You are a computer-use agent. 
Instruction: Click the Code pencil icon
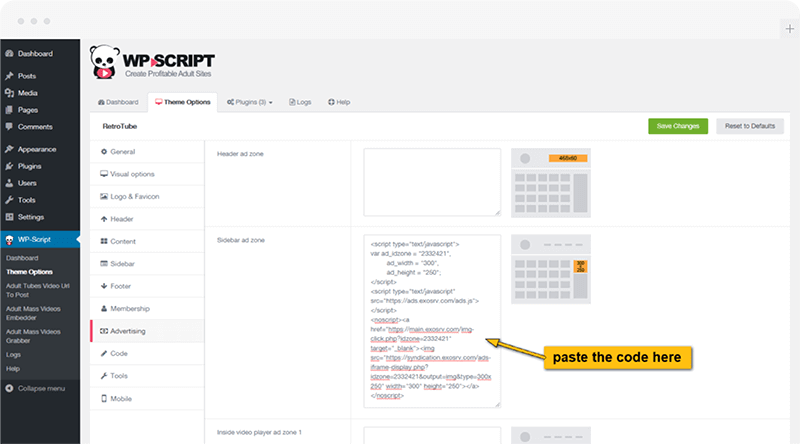(104, 354)
